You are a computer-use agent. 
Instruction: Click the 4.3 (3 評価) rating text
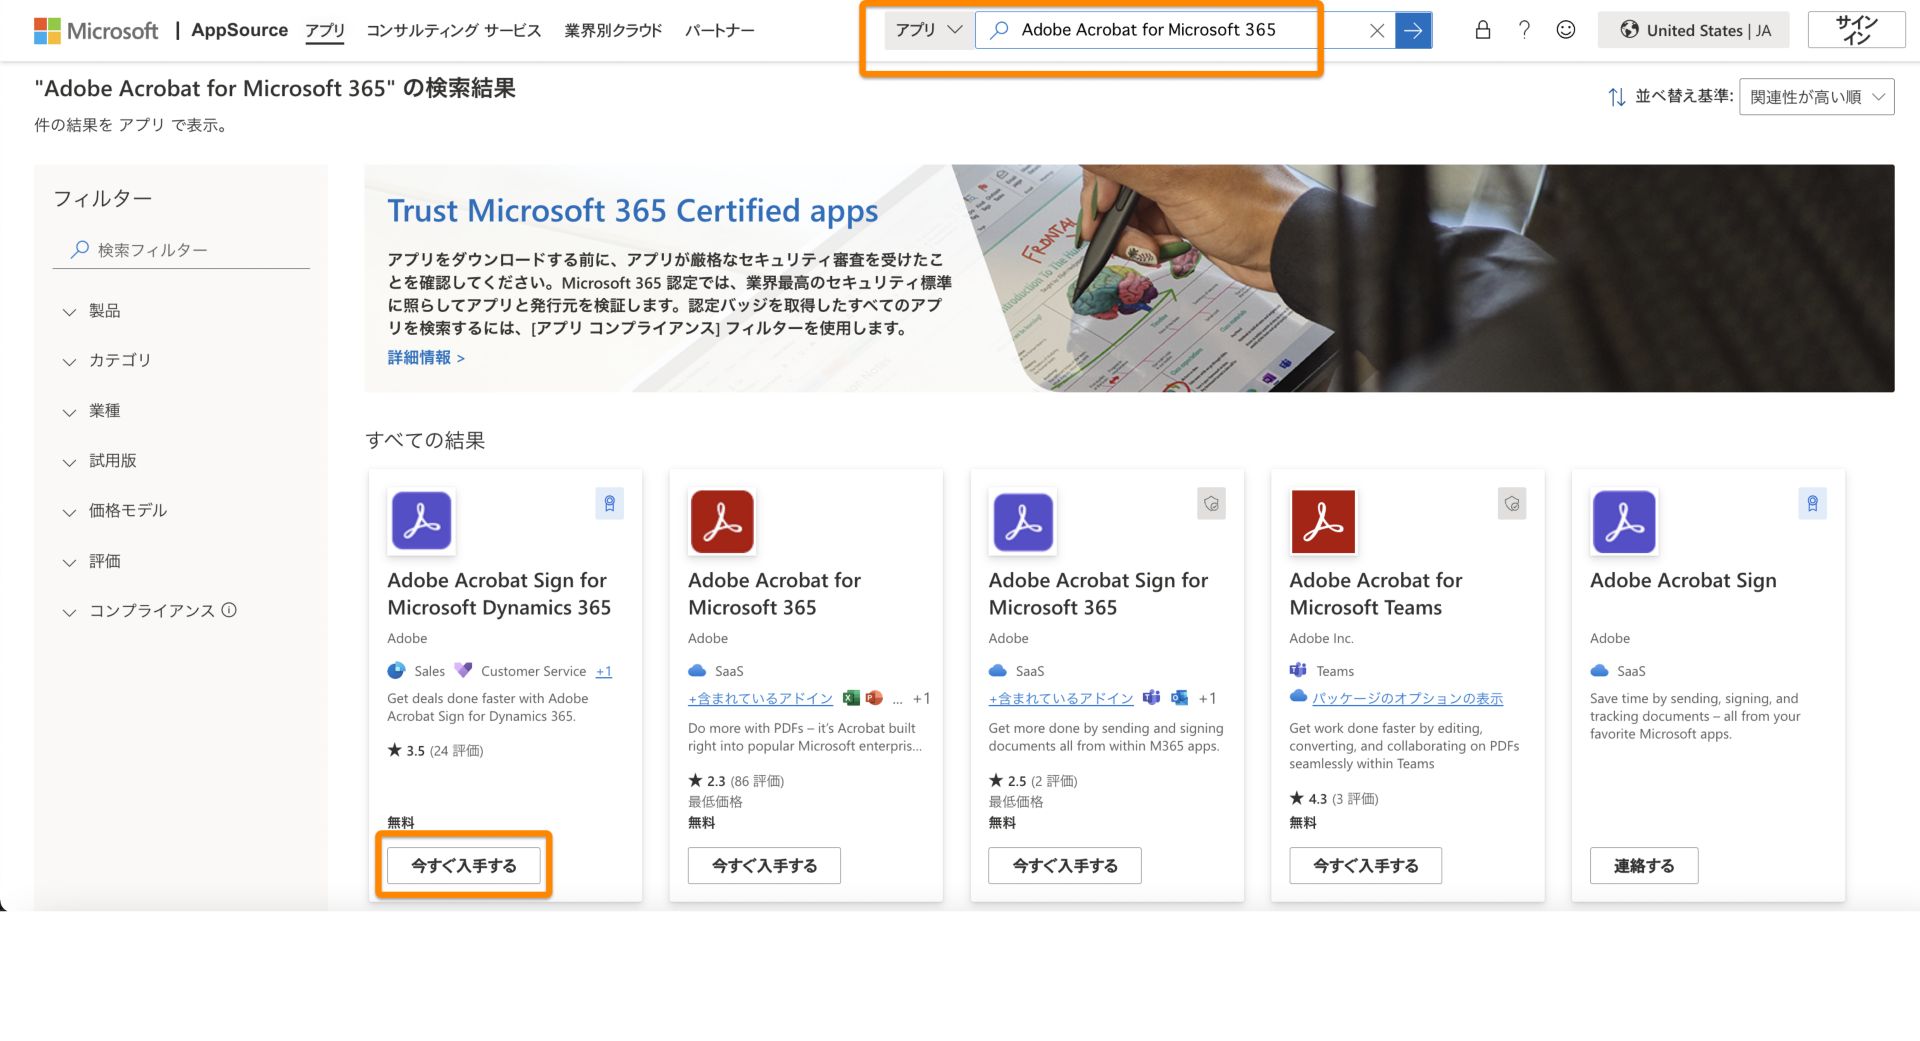coord(1335,799)
